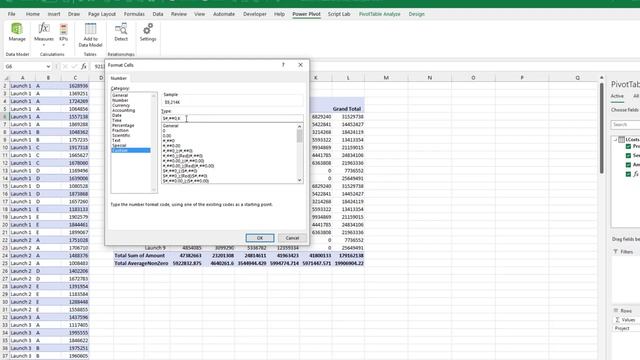Viewport: 640px width, 360px height.
Task: Click the Total AverageNonZero row label
Action: (x=140, y=263)
